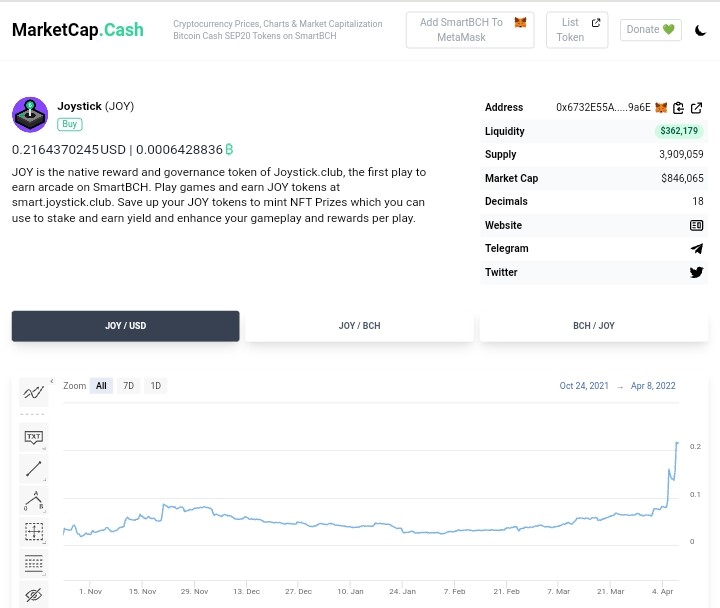Click the green Buy button
The width and height of the screenshot is (720, 608).
point(70,124)
